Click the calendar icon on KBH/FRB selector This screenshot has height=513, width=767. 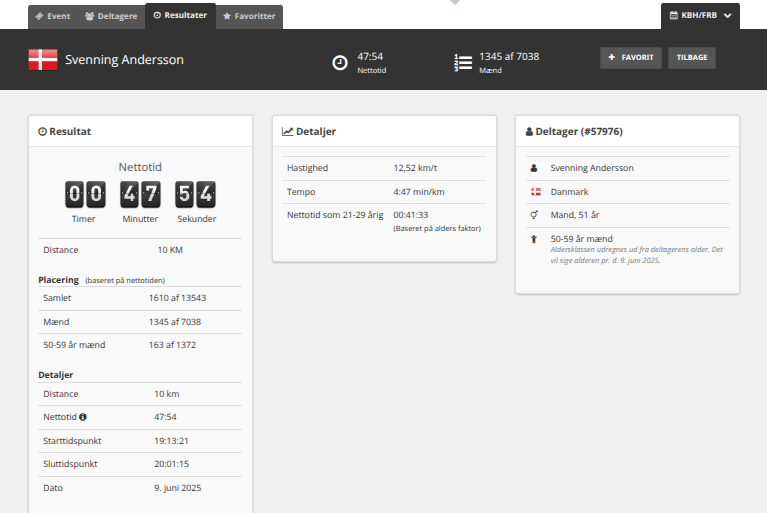(674, 15)
